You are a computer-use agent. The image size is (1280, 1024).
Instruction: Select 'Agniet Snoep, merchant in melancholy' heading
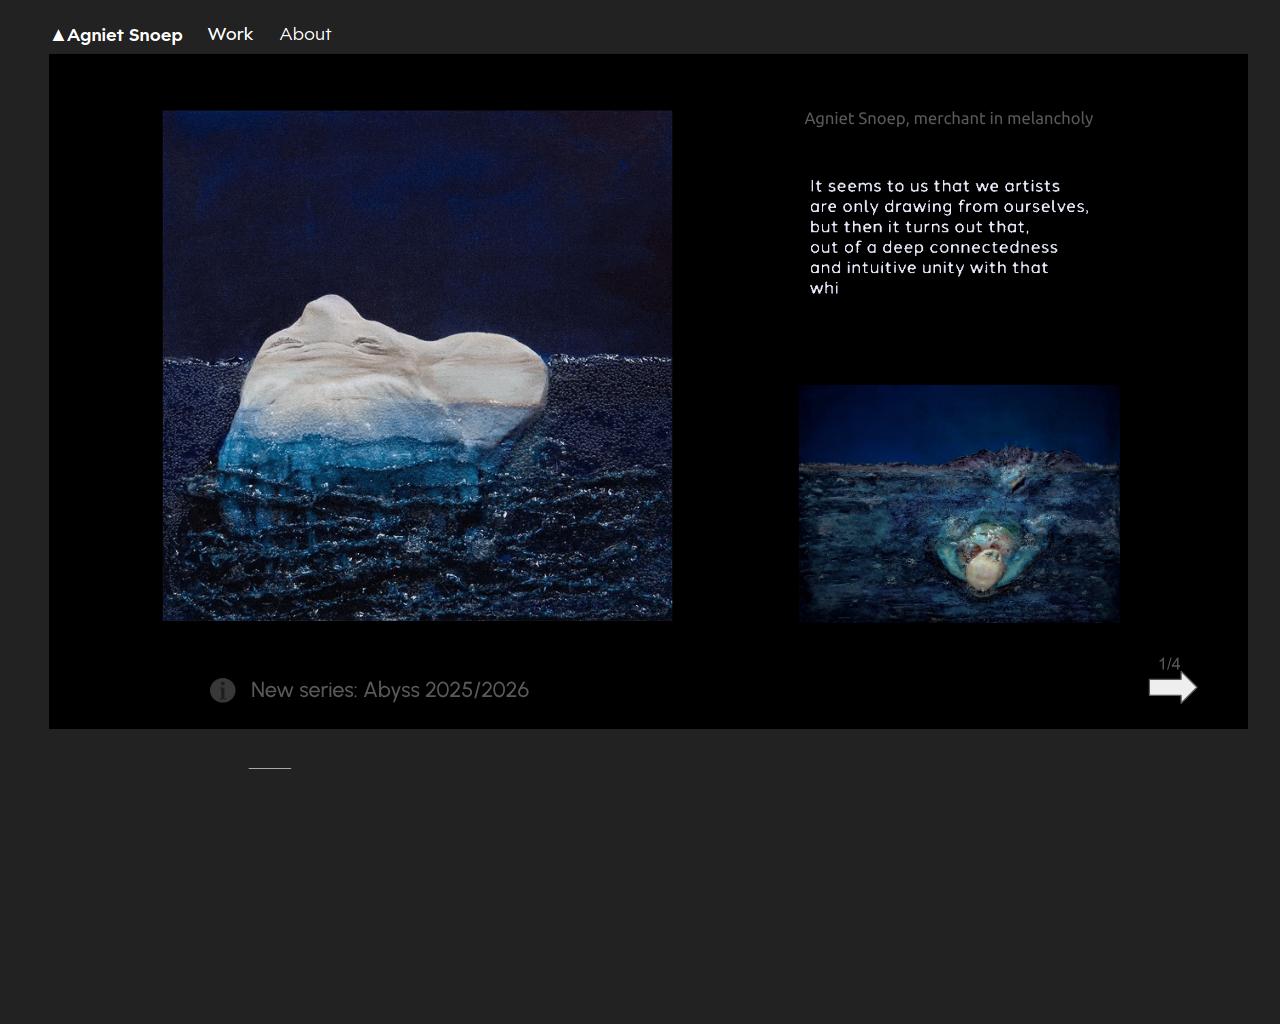tap(948, 118)
